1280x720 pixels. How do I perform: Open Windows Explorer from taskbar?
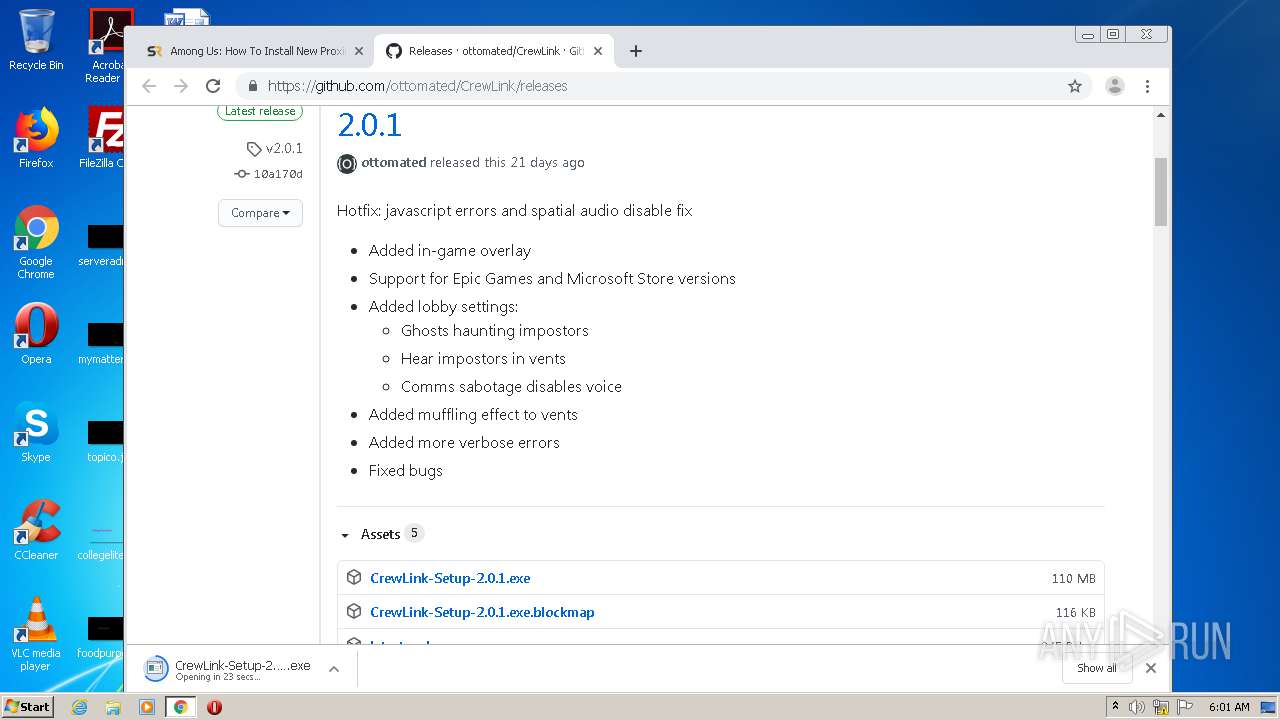(x=113, y=707)
